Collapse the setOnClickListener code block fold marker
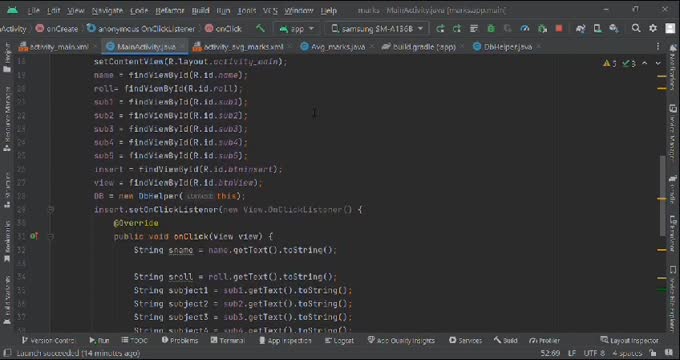The width and height of the screenshot is (680, 360). coord(51,210)
